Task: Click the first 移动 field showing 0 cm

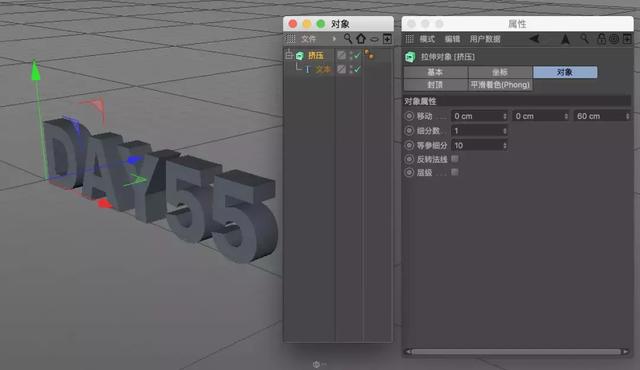Action: tap(480, 116)
